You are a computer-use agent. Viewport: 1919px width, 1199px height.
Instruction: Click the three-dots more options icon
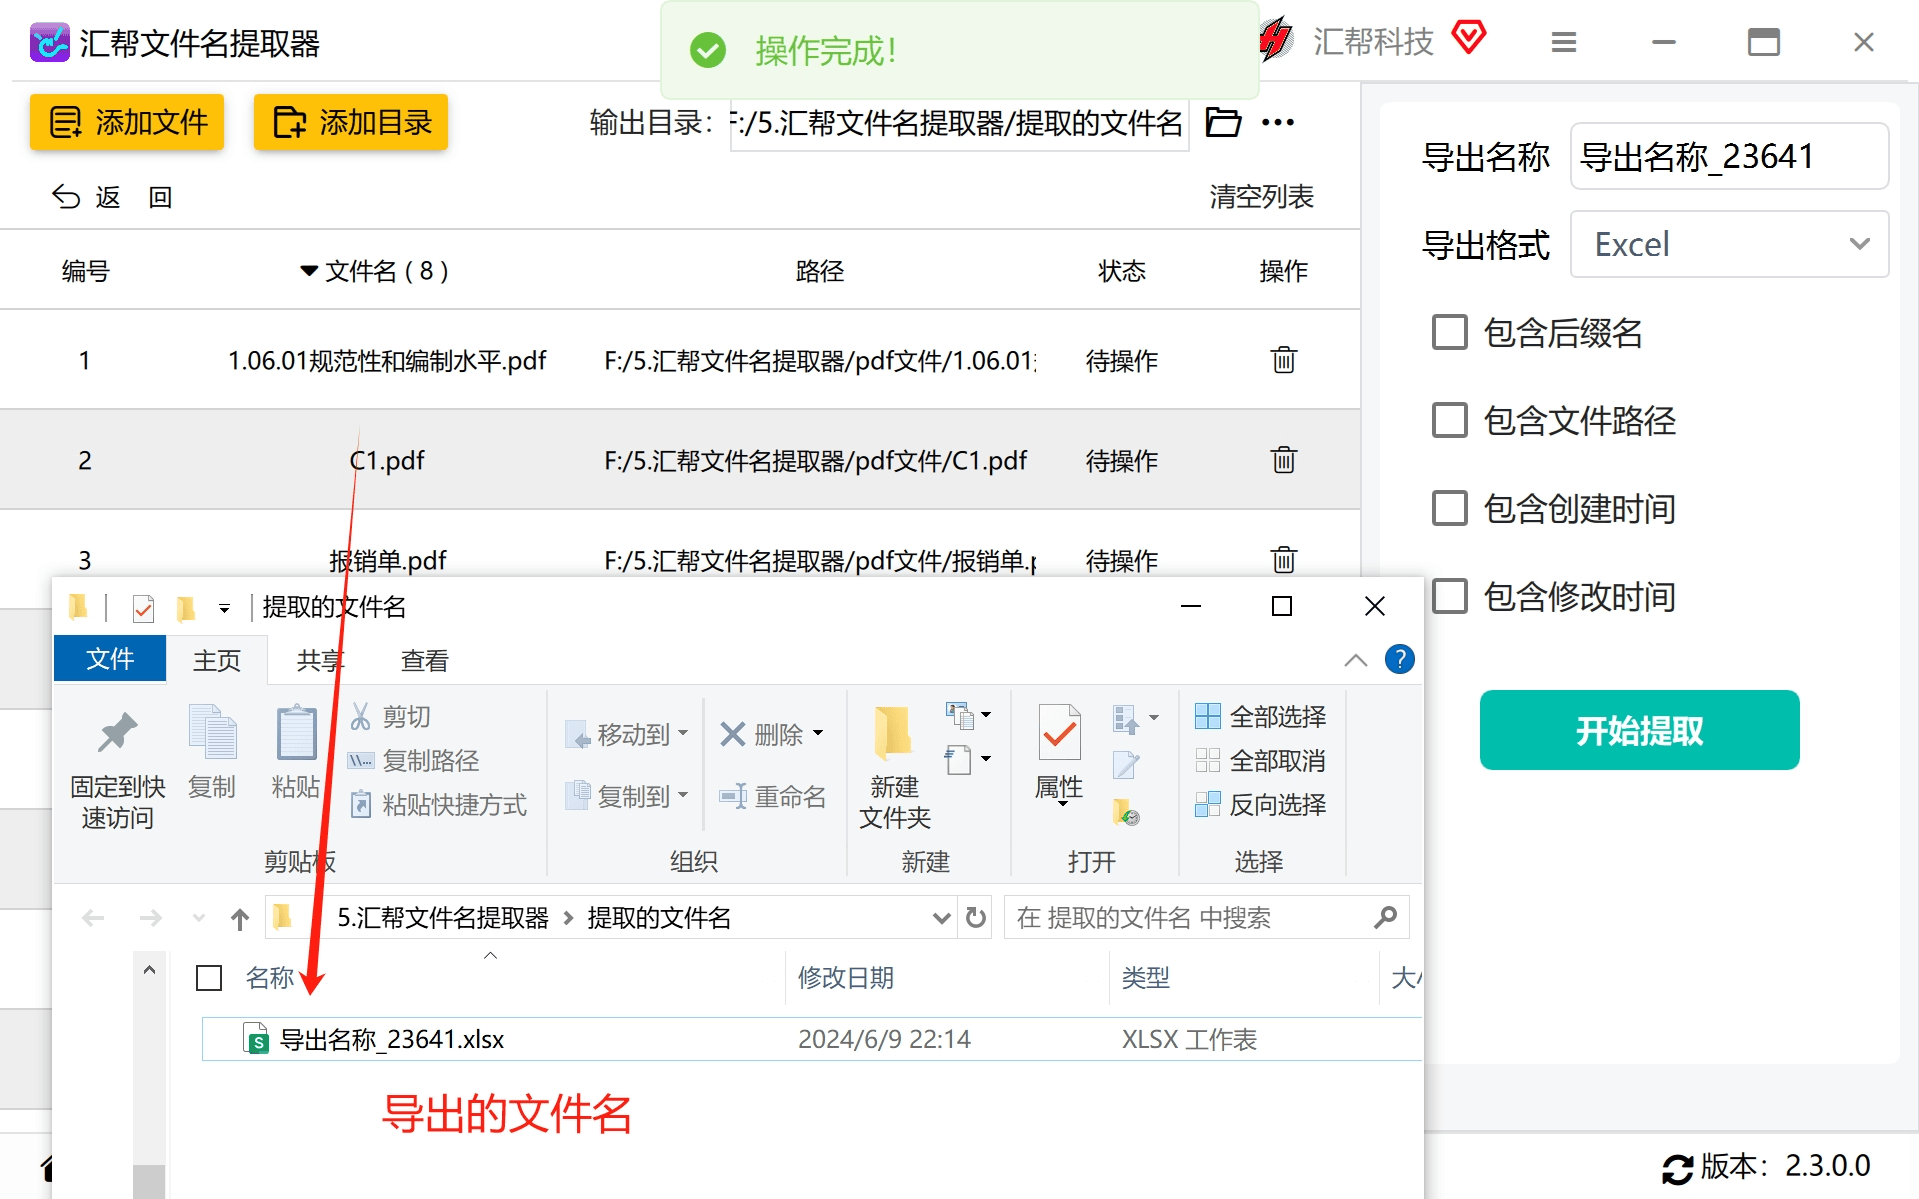[1277, 122]
